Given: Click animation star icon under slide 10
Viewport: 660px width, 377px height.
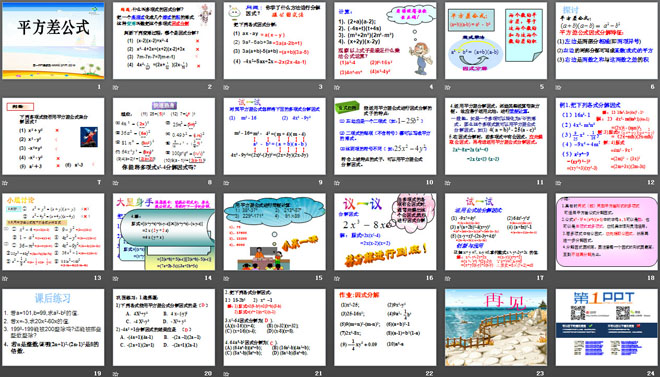Looking at the screenshot, I should (x=337, y=183).
